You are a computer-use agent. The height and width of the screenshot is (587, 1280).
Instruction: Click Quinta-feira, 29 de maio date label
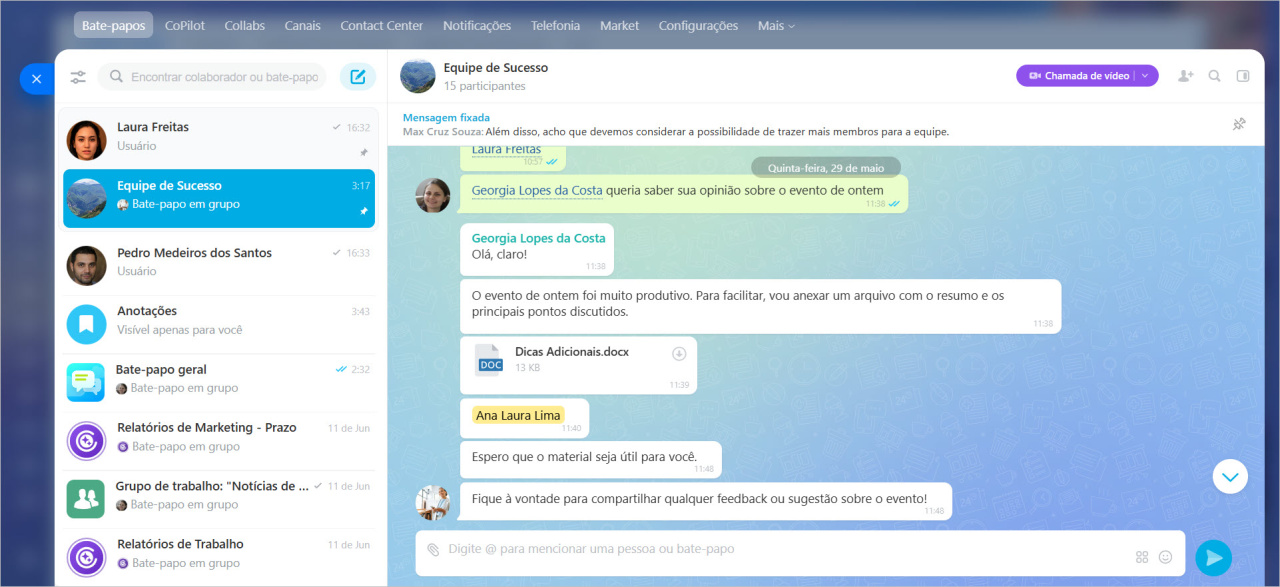(826, 167)
